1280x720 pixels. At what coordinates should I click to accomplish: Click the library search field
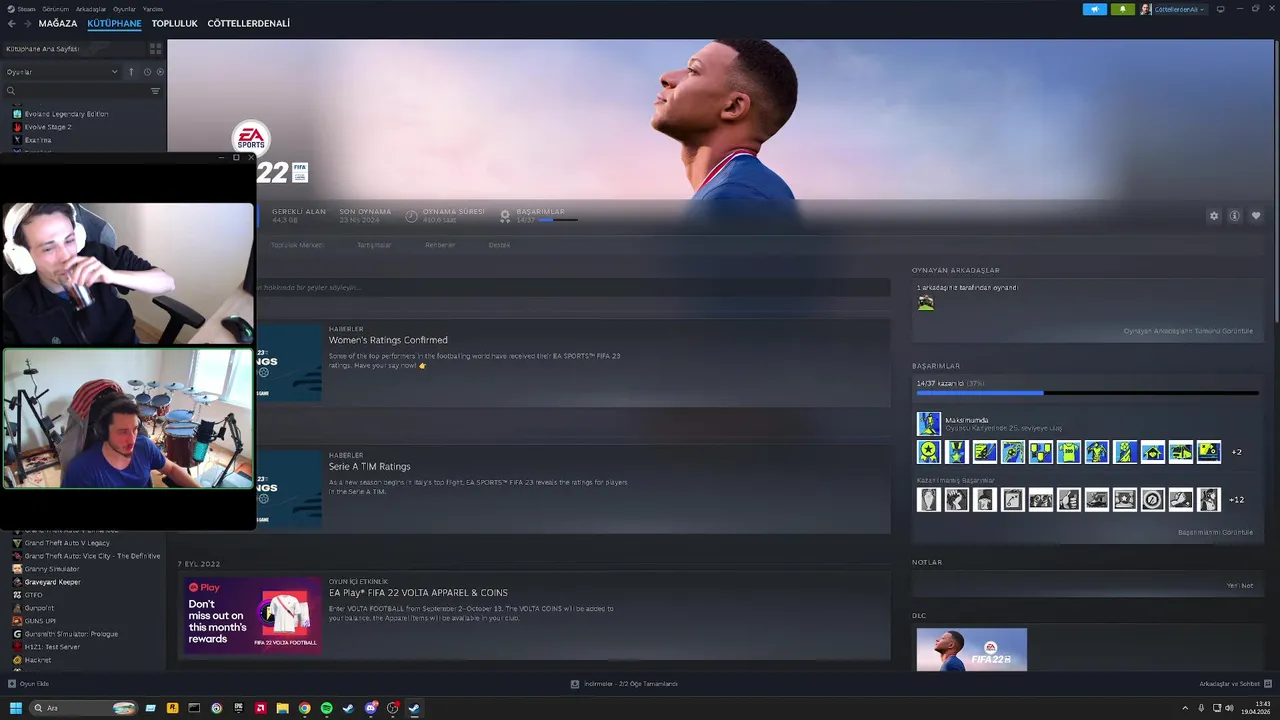pyautogui.click(x=76, y=91)
